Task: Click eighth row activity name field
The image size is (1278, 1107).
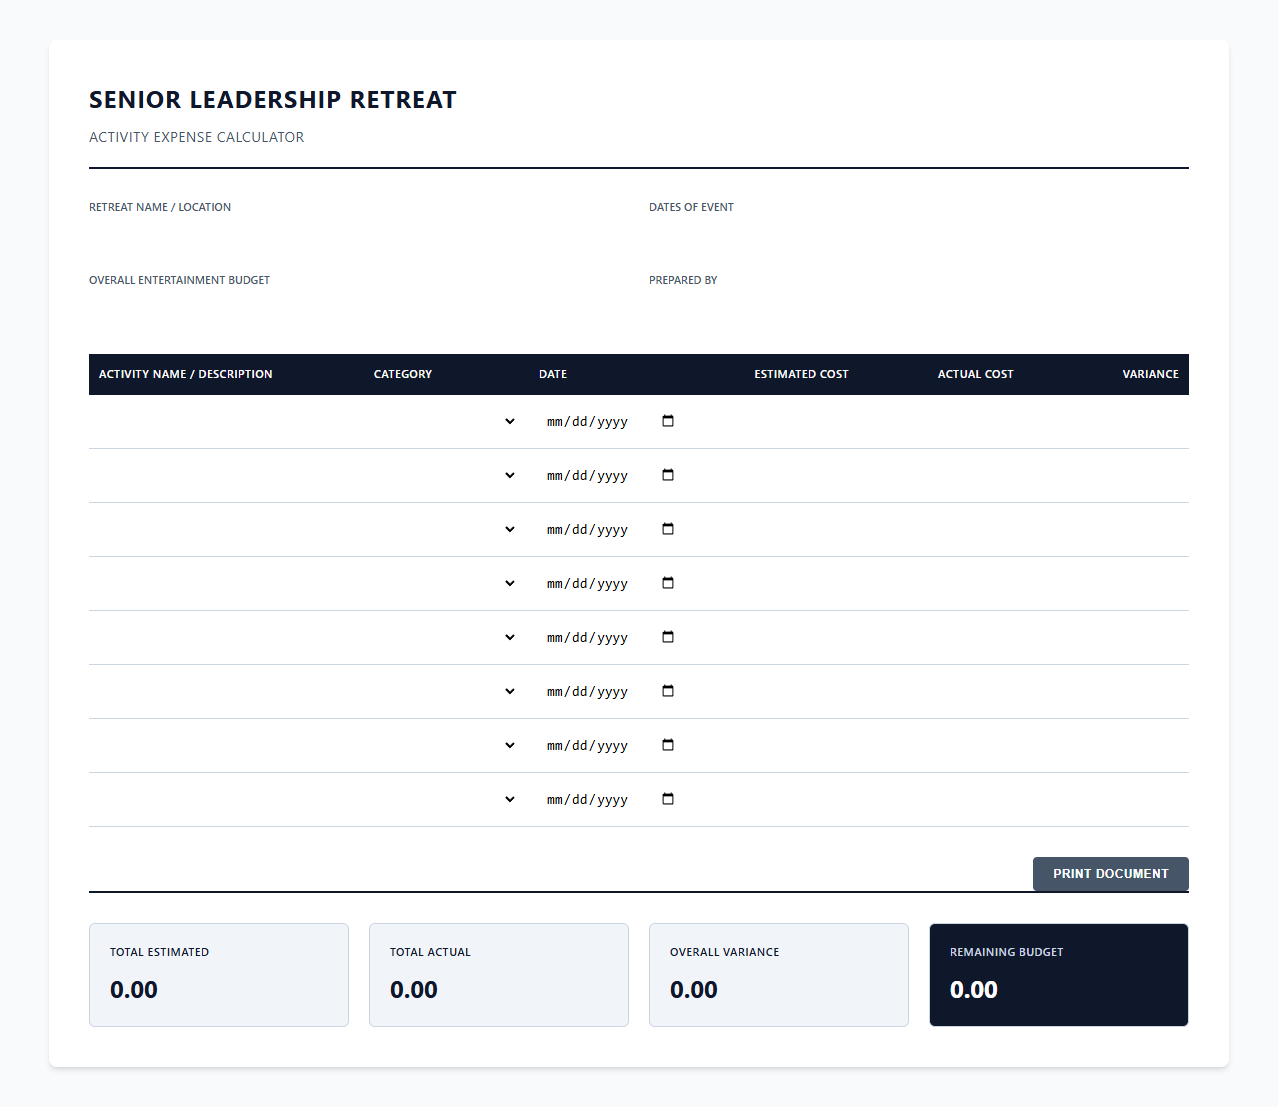Action: point(226,800)
